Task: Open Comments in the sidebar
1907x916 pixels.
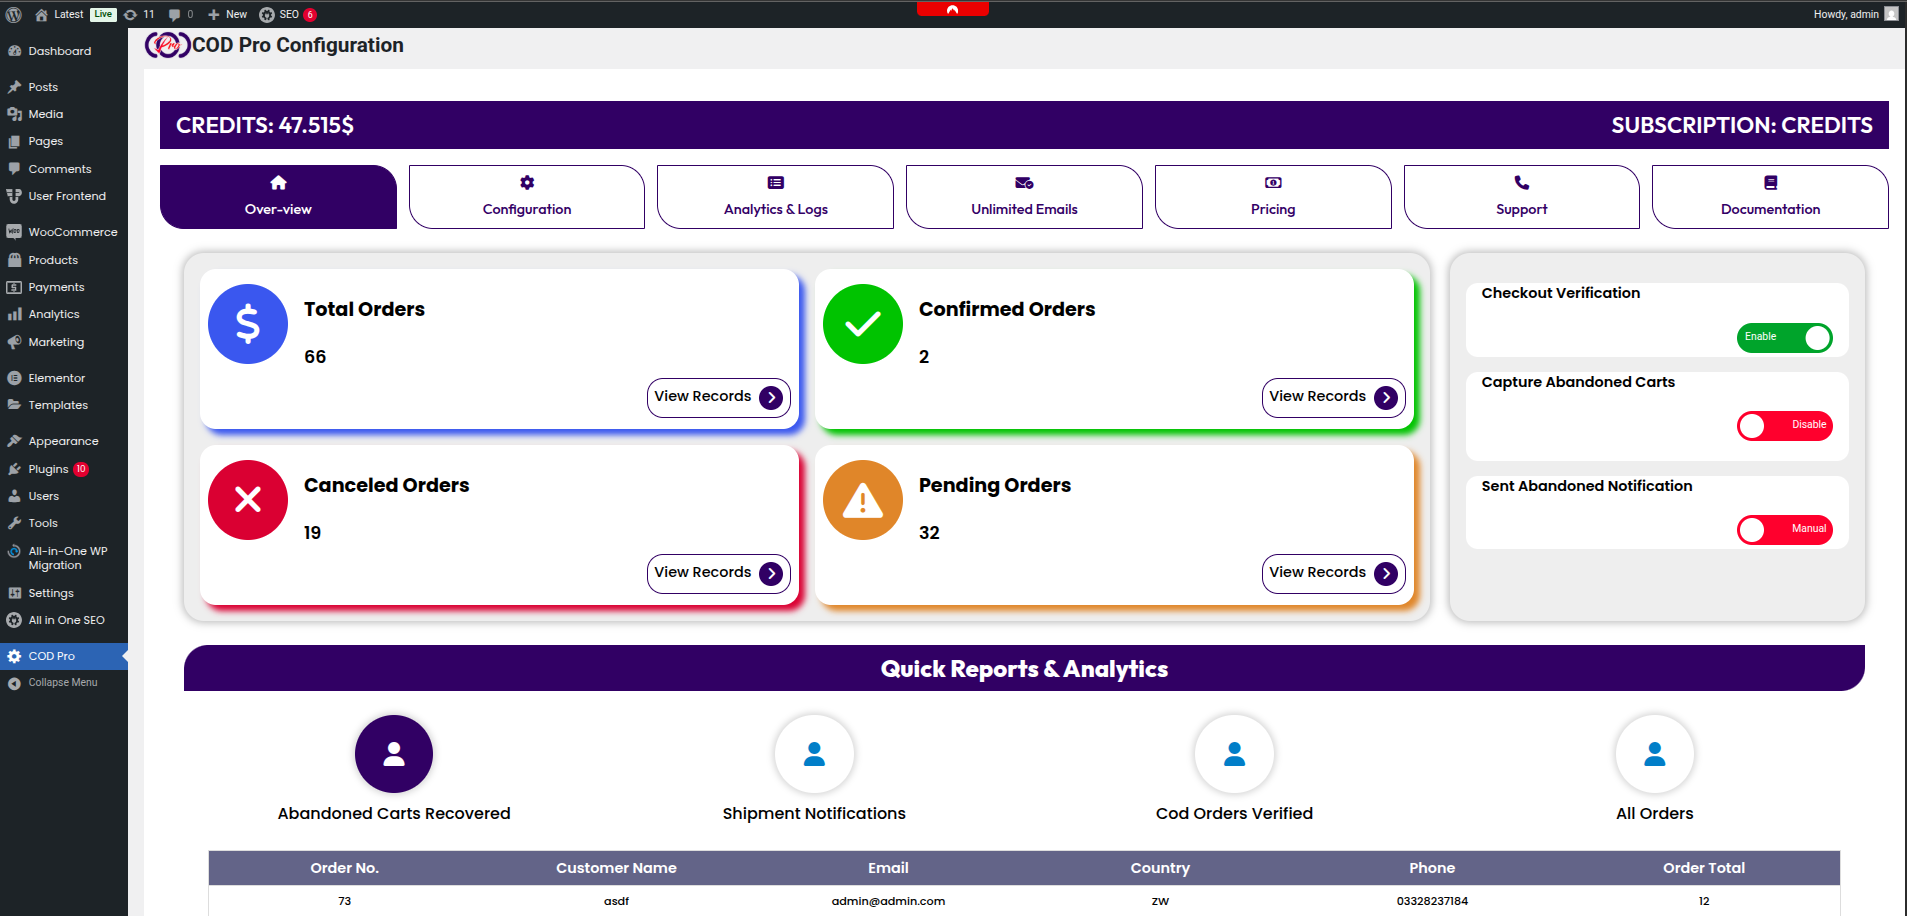Action: click(x=64, y=169)
